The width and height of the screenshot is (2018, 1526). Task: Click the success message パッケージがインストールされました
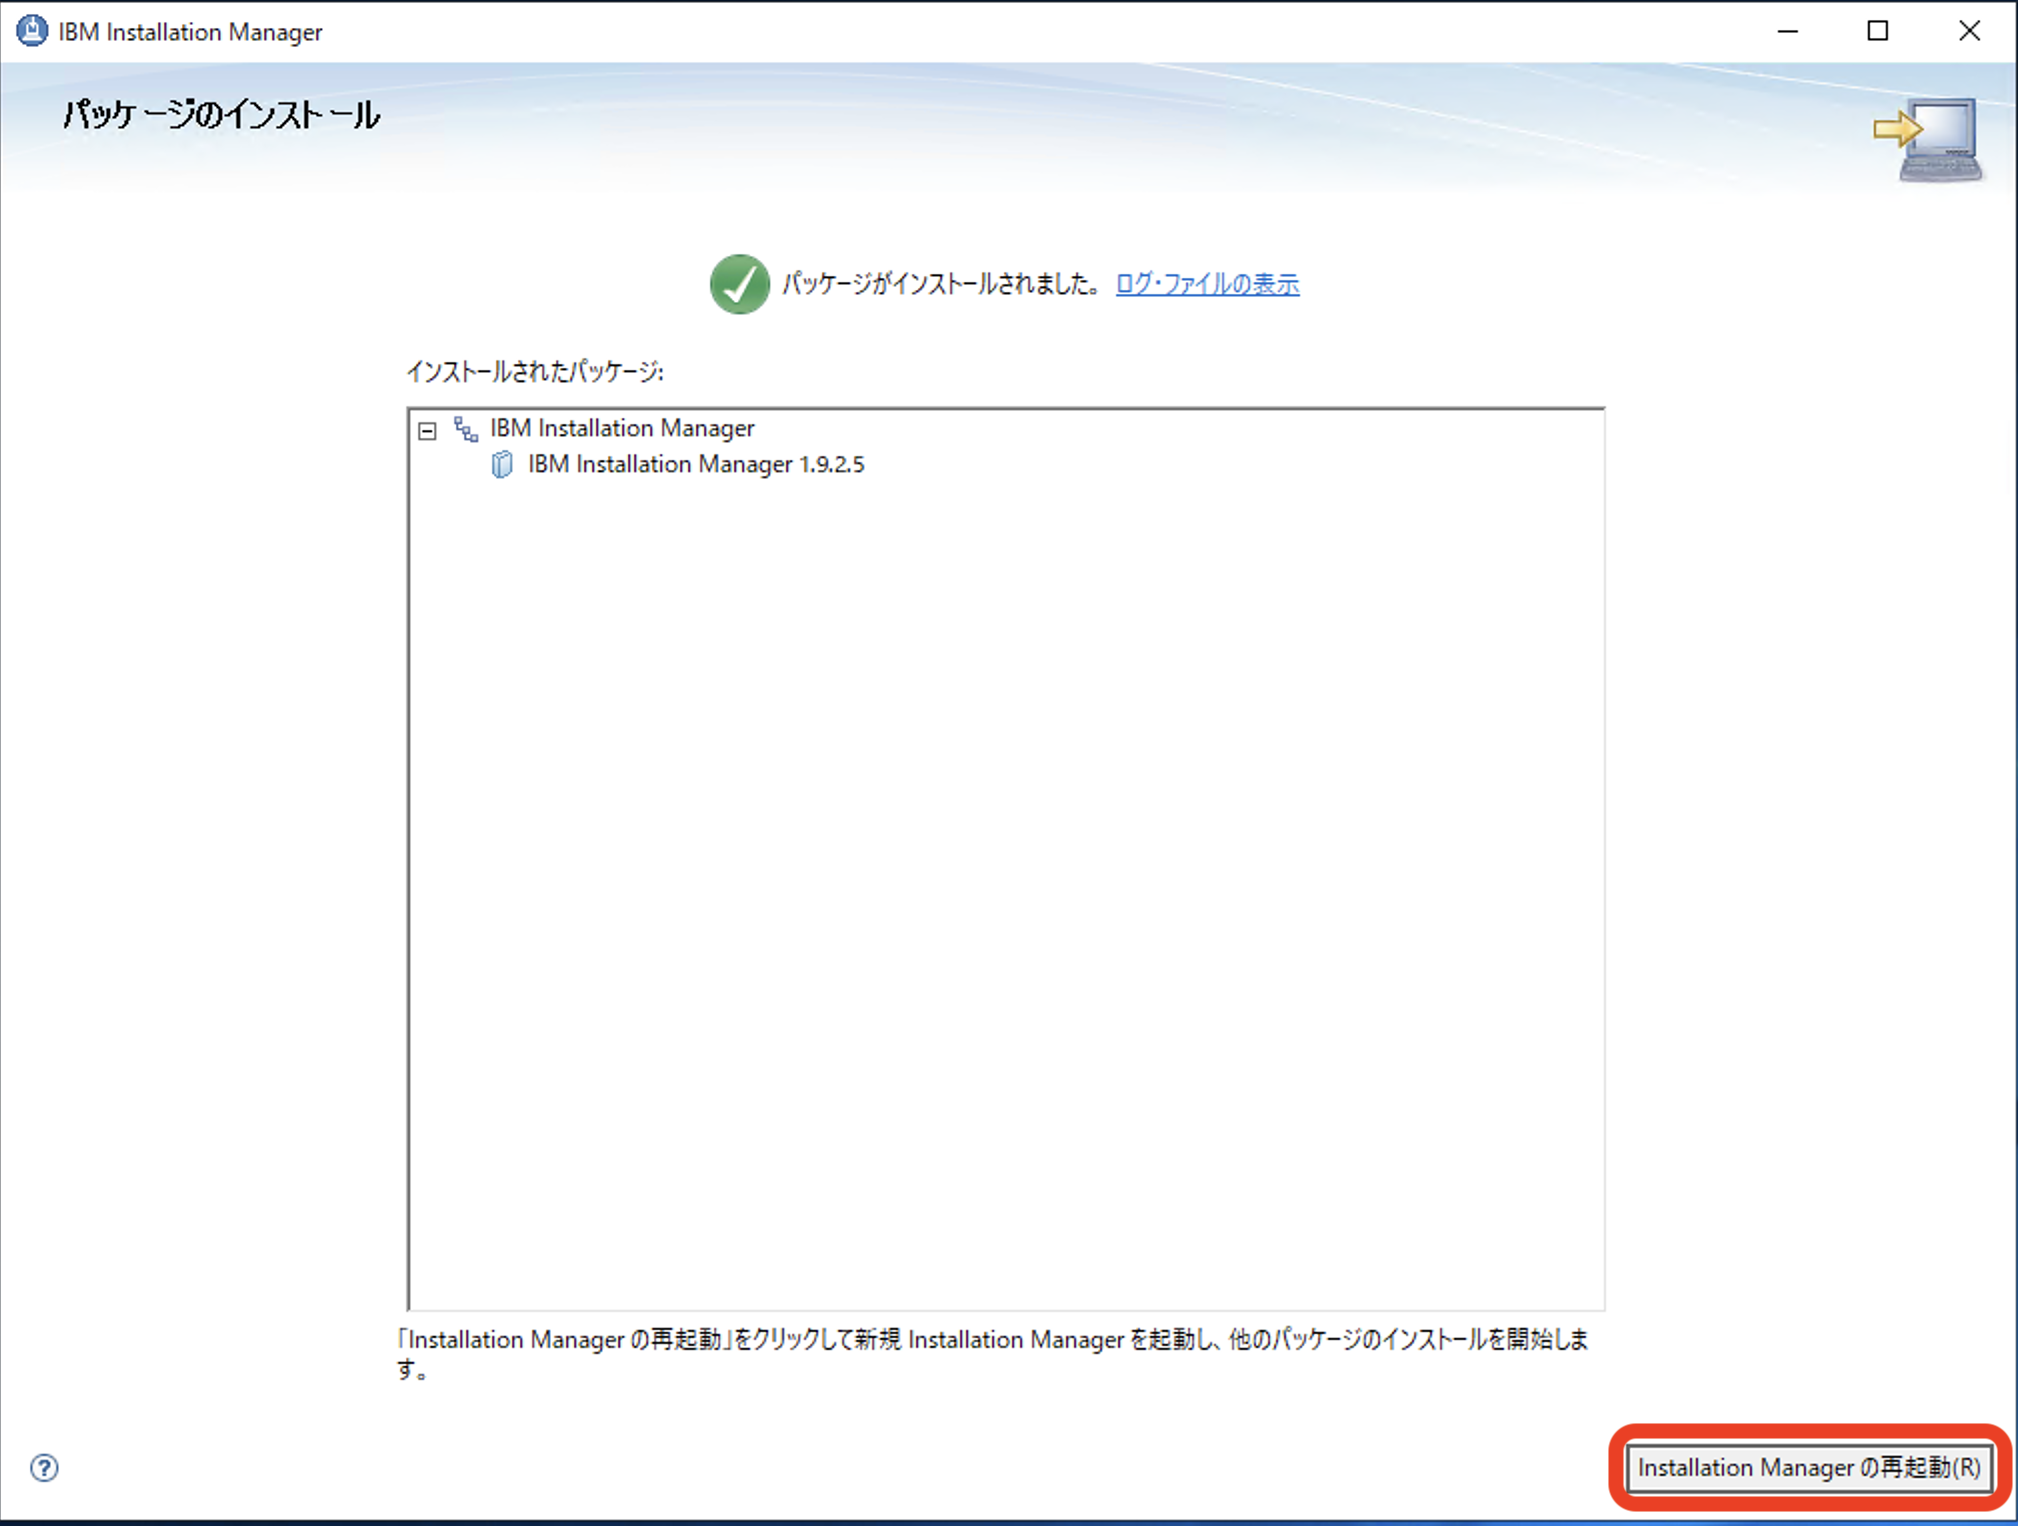point(940,284)
